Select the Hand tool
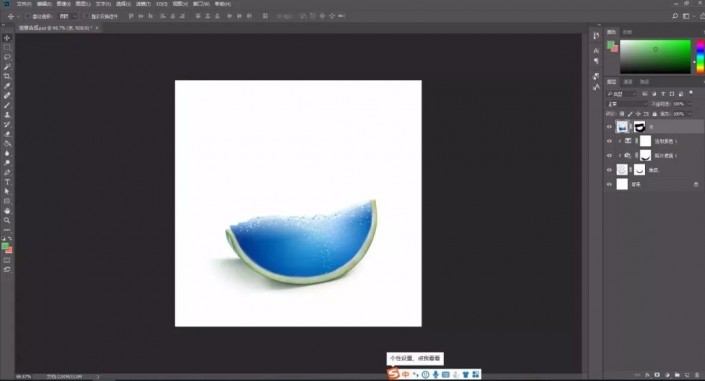705x381 pixels. coord(7,211)
